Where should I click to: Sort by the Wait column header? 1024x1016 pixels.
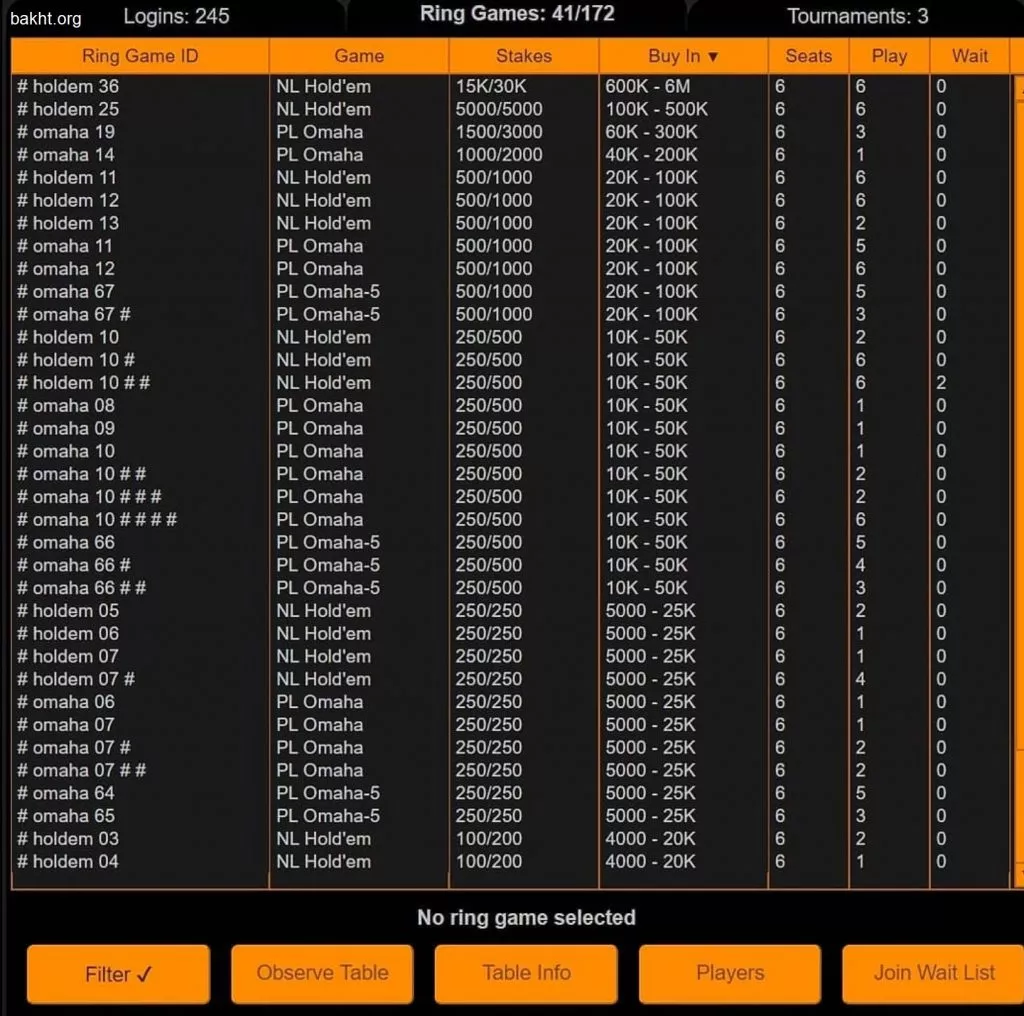pyautogui.click(x=969, y=56)
